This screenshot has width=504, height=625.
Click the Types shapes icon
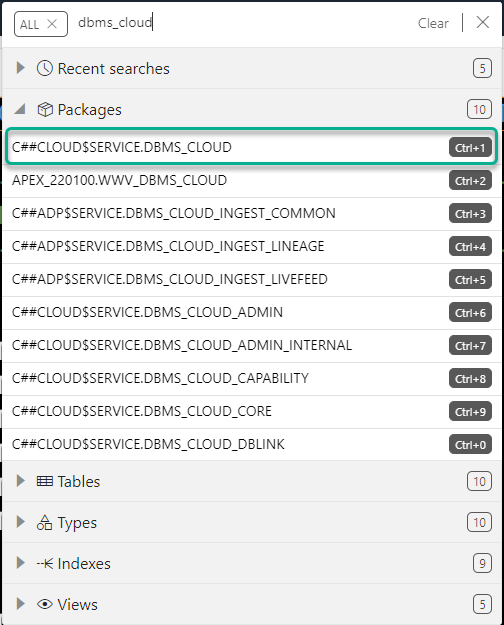45,522
